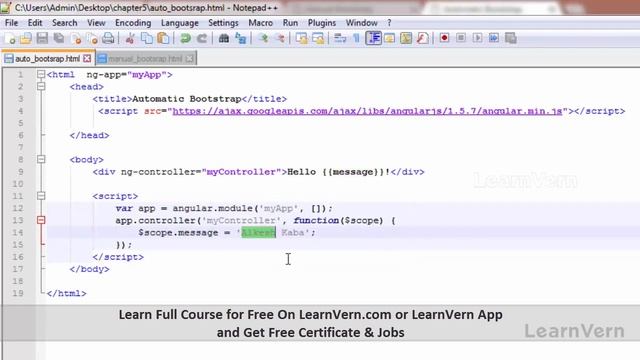
Task: Open the Language menu
Action: pyautogui.click(x=180, y=23)
